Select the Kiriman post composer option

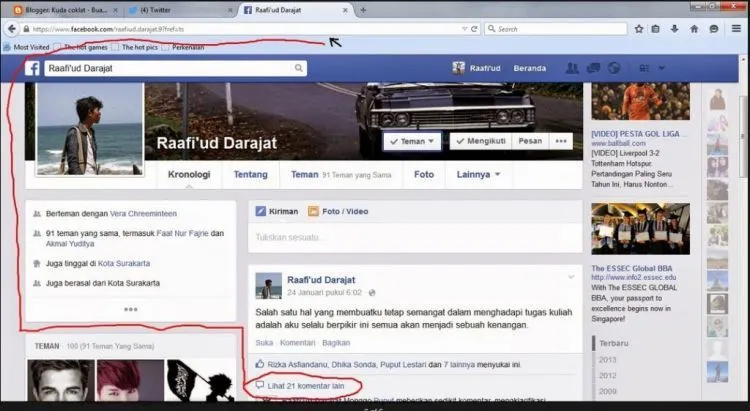[277, 211]
